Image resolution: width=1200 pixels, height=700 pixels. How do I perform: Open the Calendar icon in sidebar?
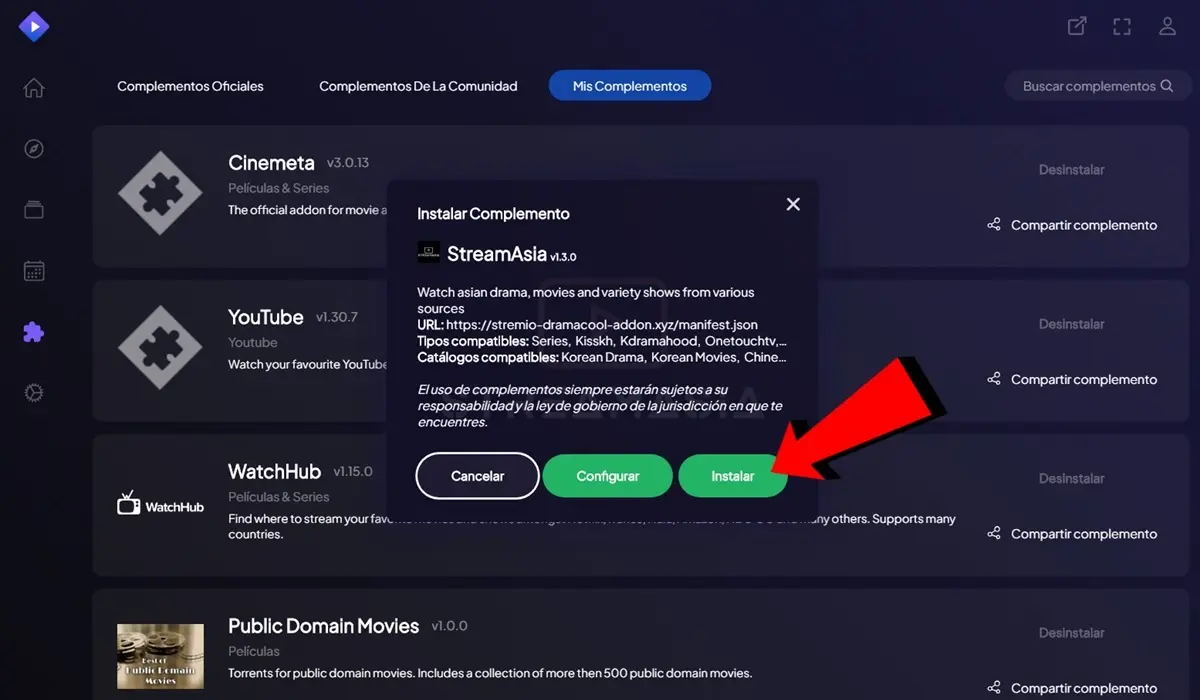(34, 271)
